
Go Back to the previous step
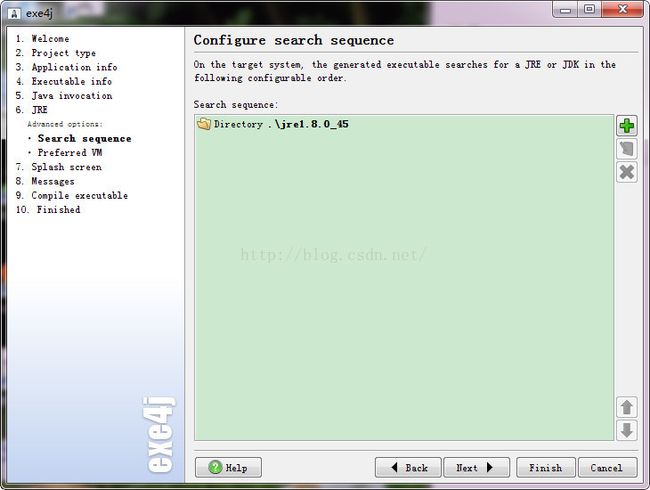tap(408, 468)
